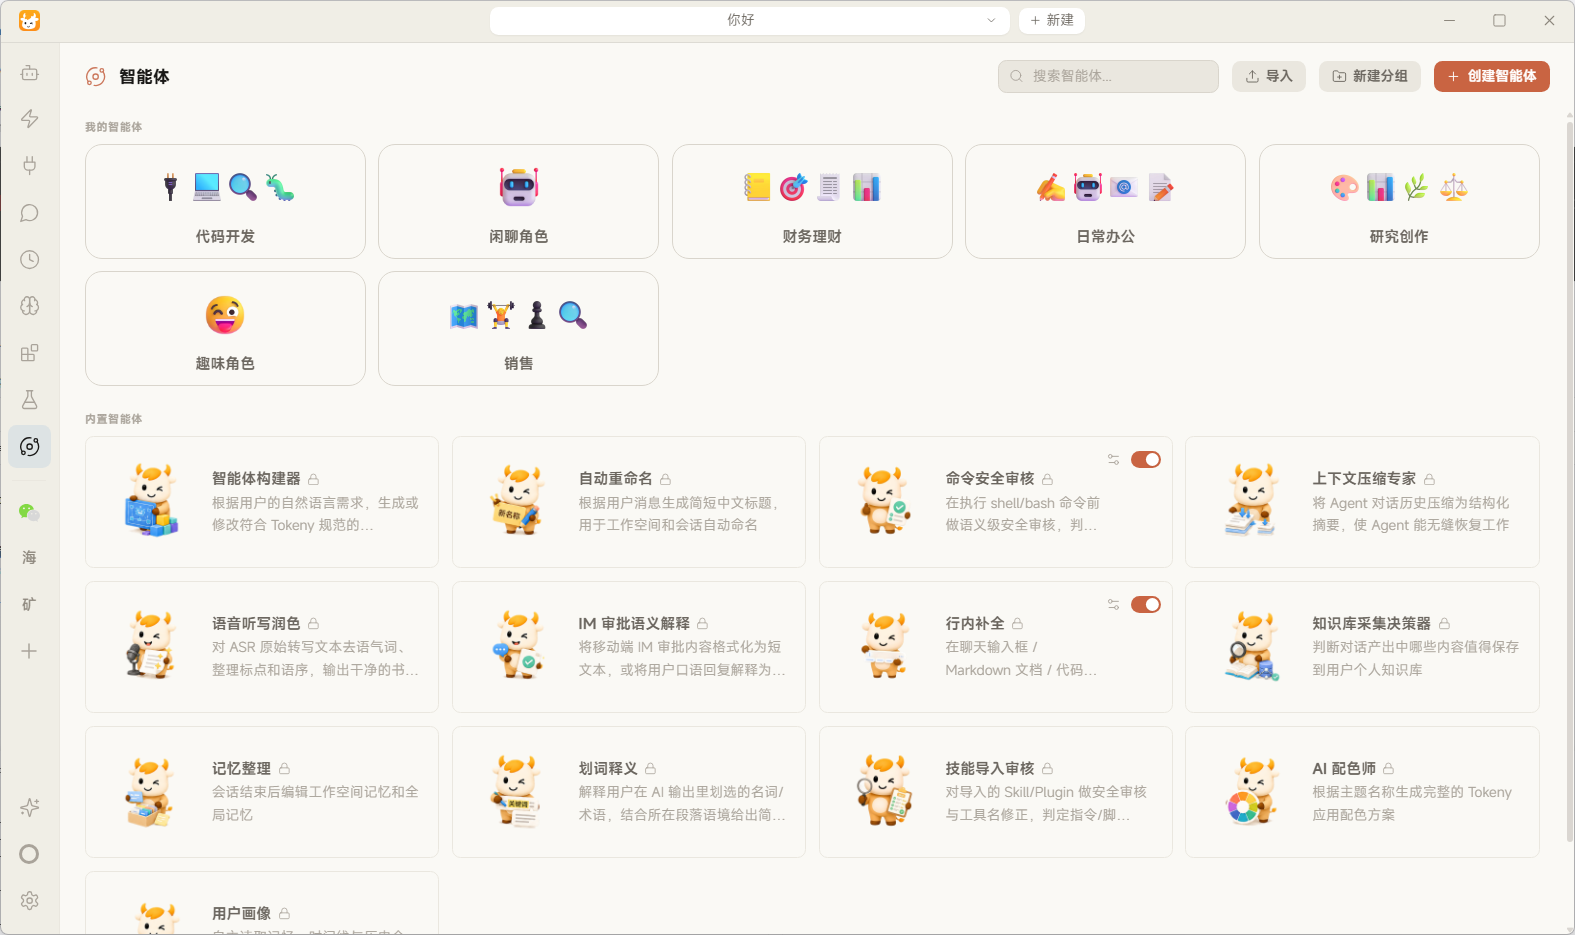Screen dimensions: 1575x935
Task: Click the vertical scrollbar on the right
Action: click(1569, 480)
